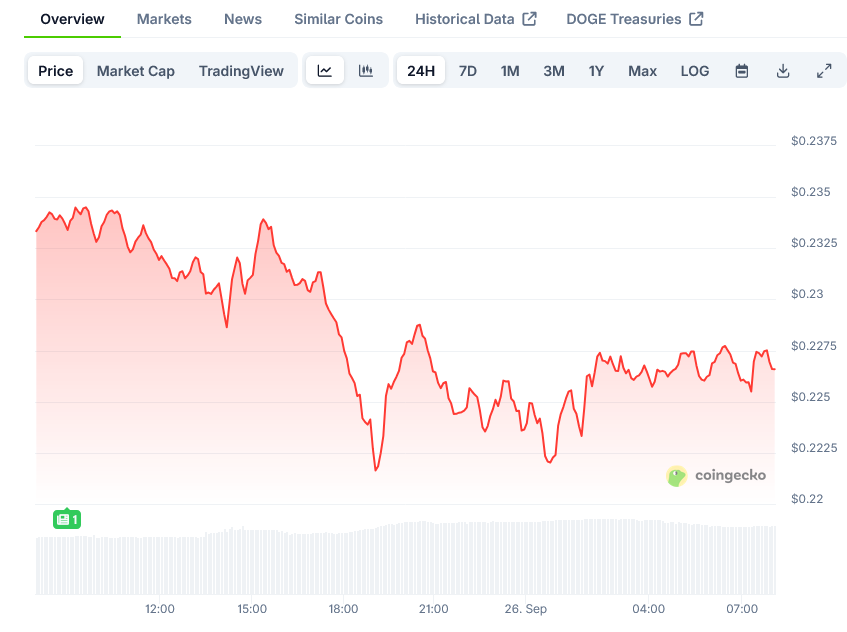
Task: Select the Max time range
Action: click(x=642, y=71)
